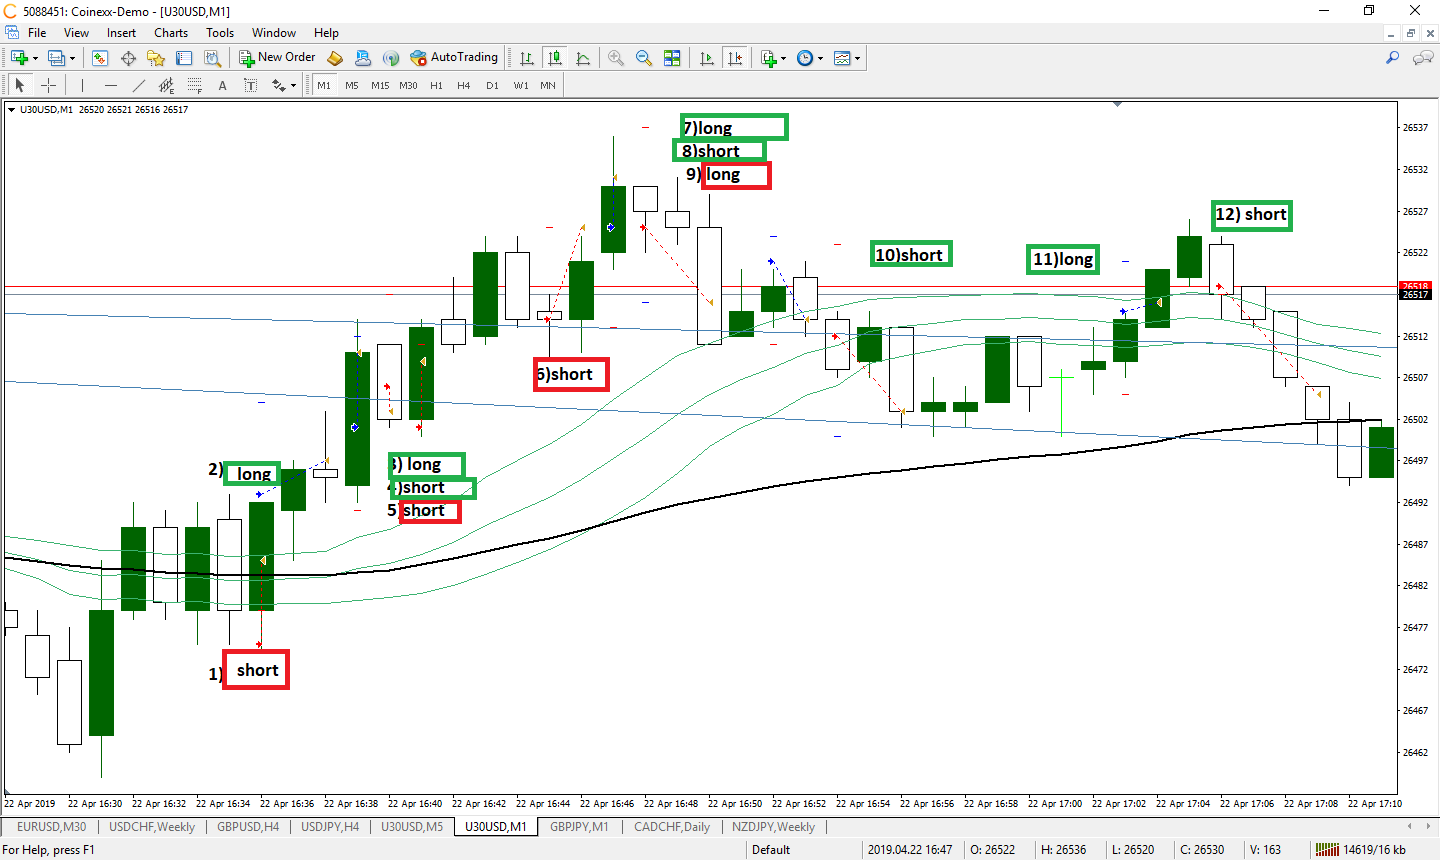Click the New Order button

point(277,58)
